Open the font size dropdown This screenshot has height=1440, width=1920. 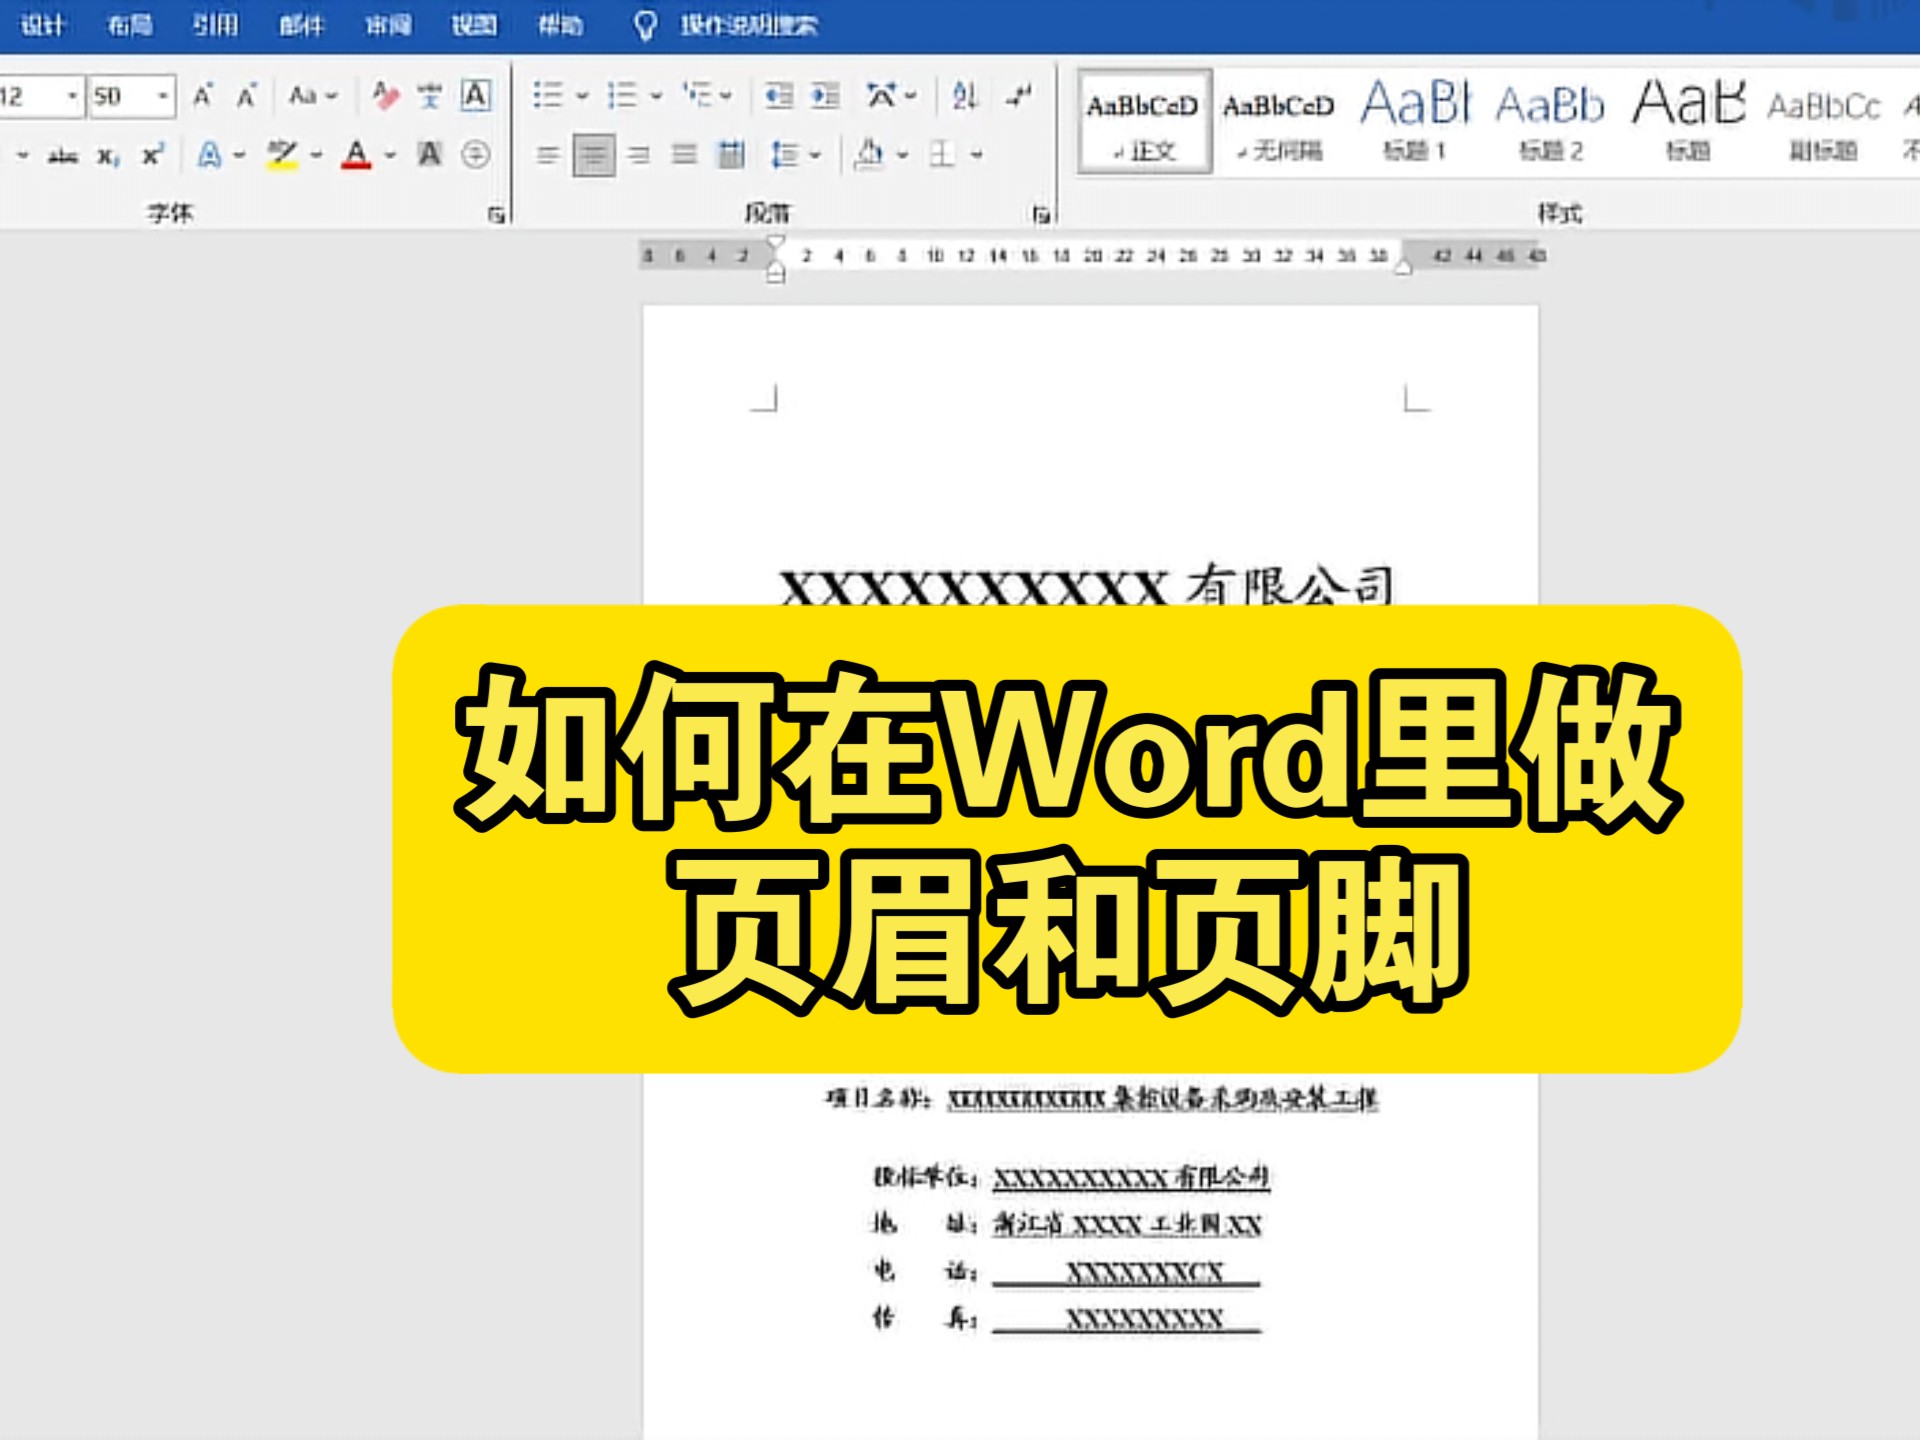(163, 96)
